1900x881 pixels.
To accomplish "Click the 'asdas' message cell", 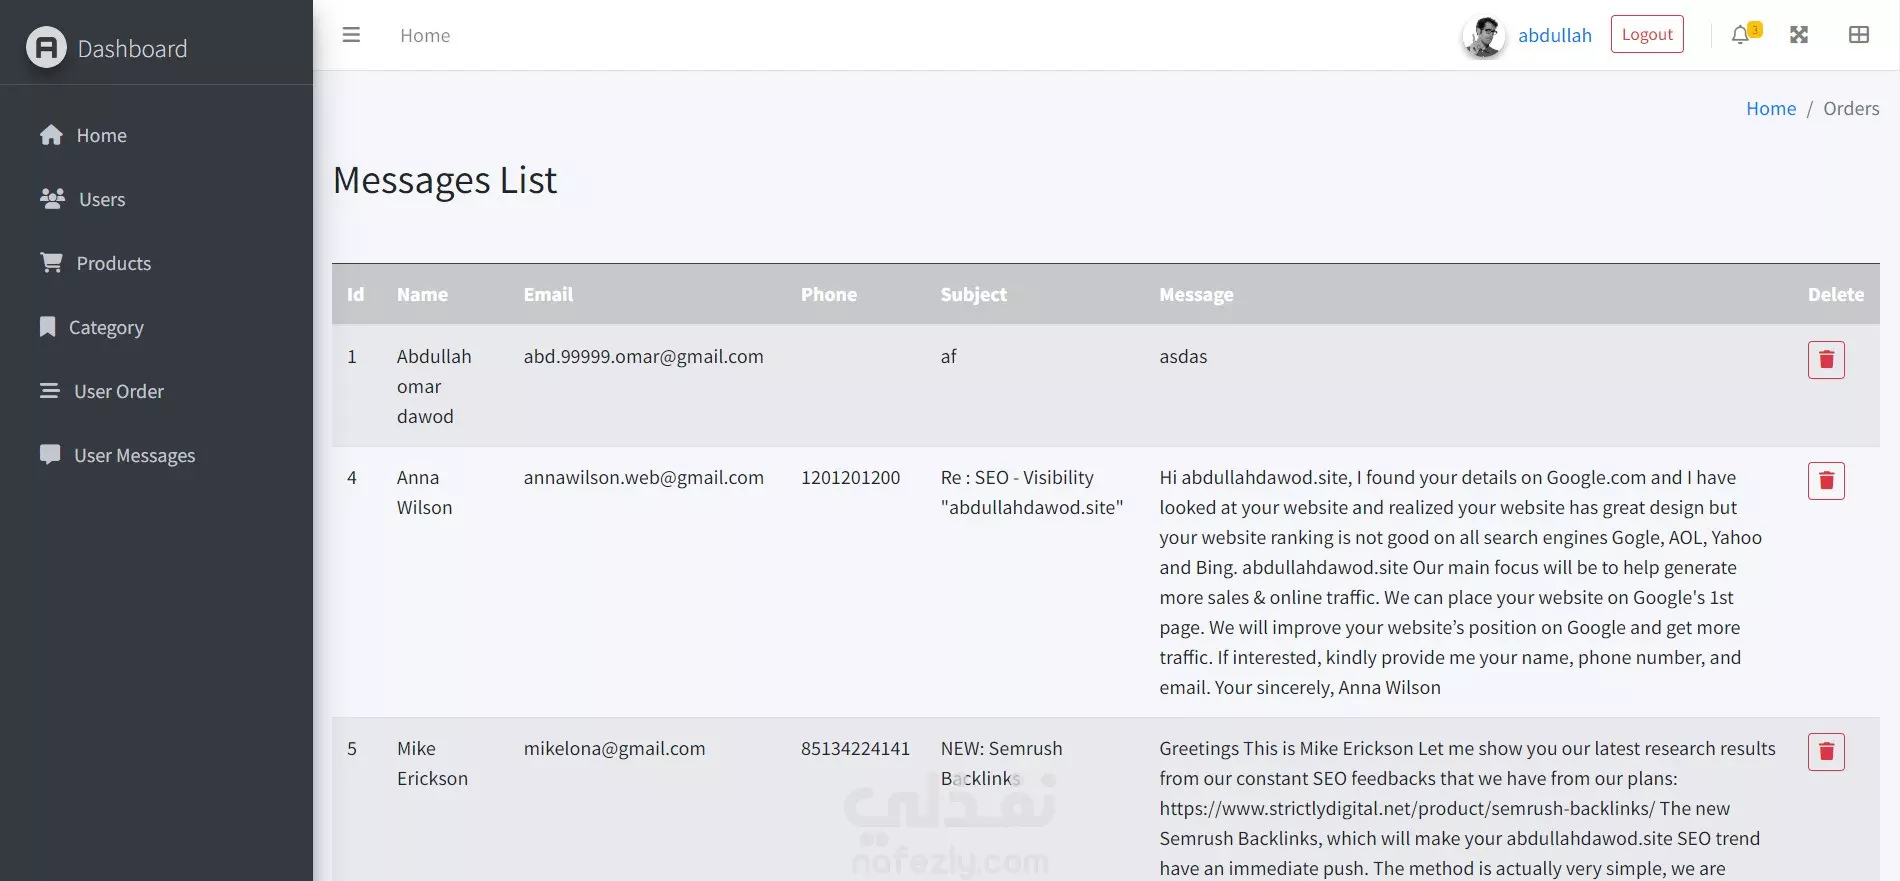I will click(x=1183, y=357).
